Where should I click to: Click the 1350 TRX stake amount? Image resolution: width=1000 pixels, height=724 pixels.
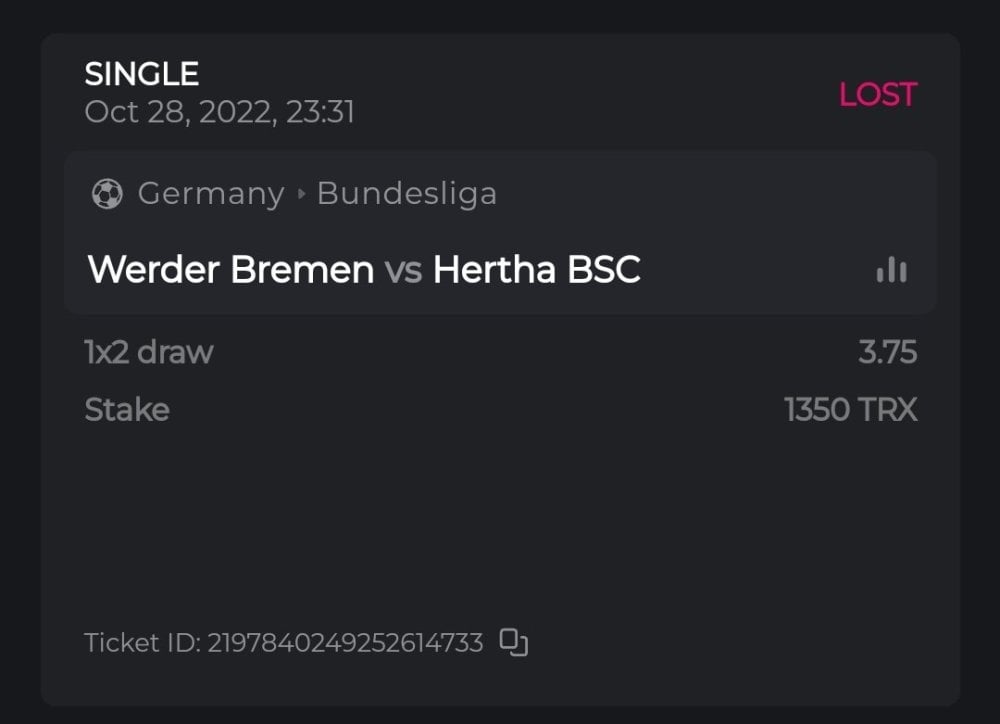click(851, 410)
